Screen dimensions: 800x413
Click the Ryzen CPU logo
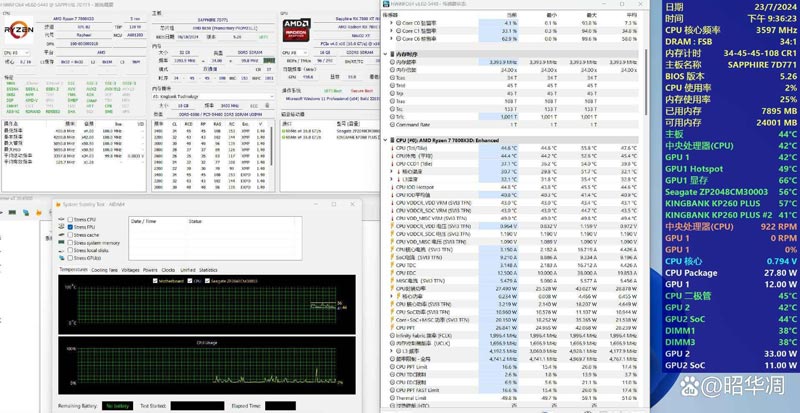(19, 31)
